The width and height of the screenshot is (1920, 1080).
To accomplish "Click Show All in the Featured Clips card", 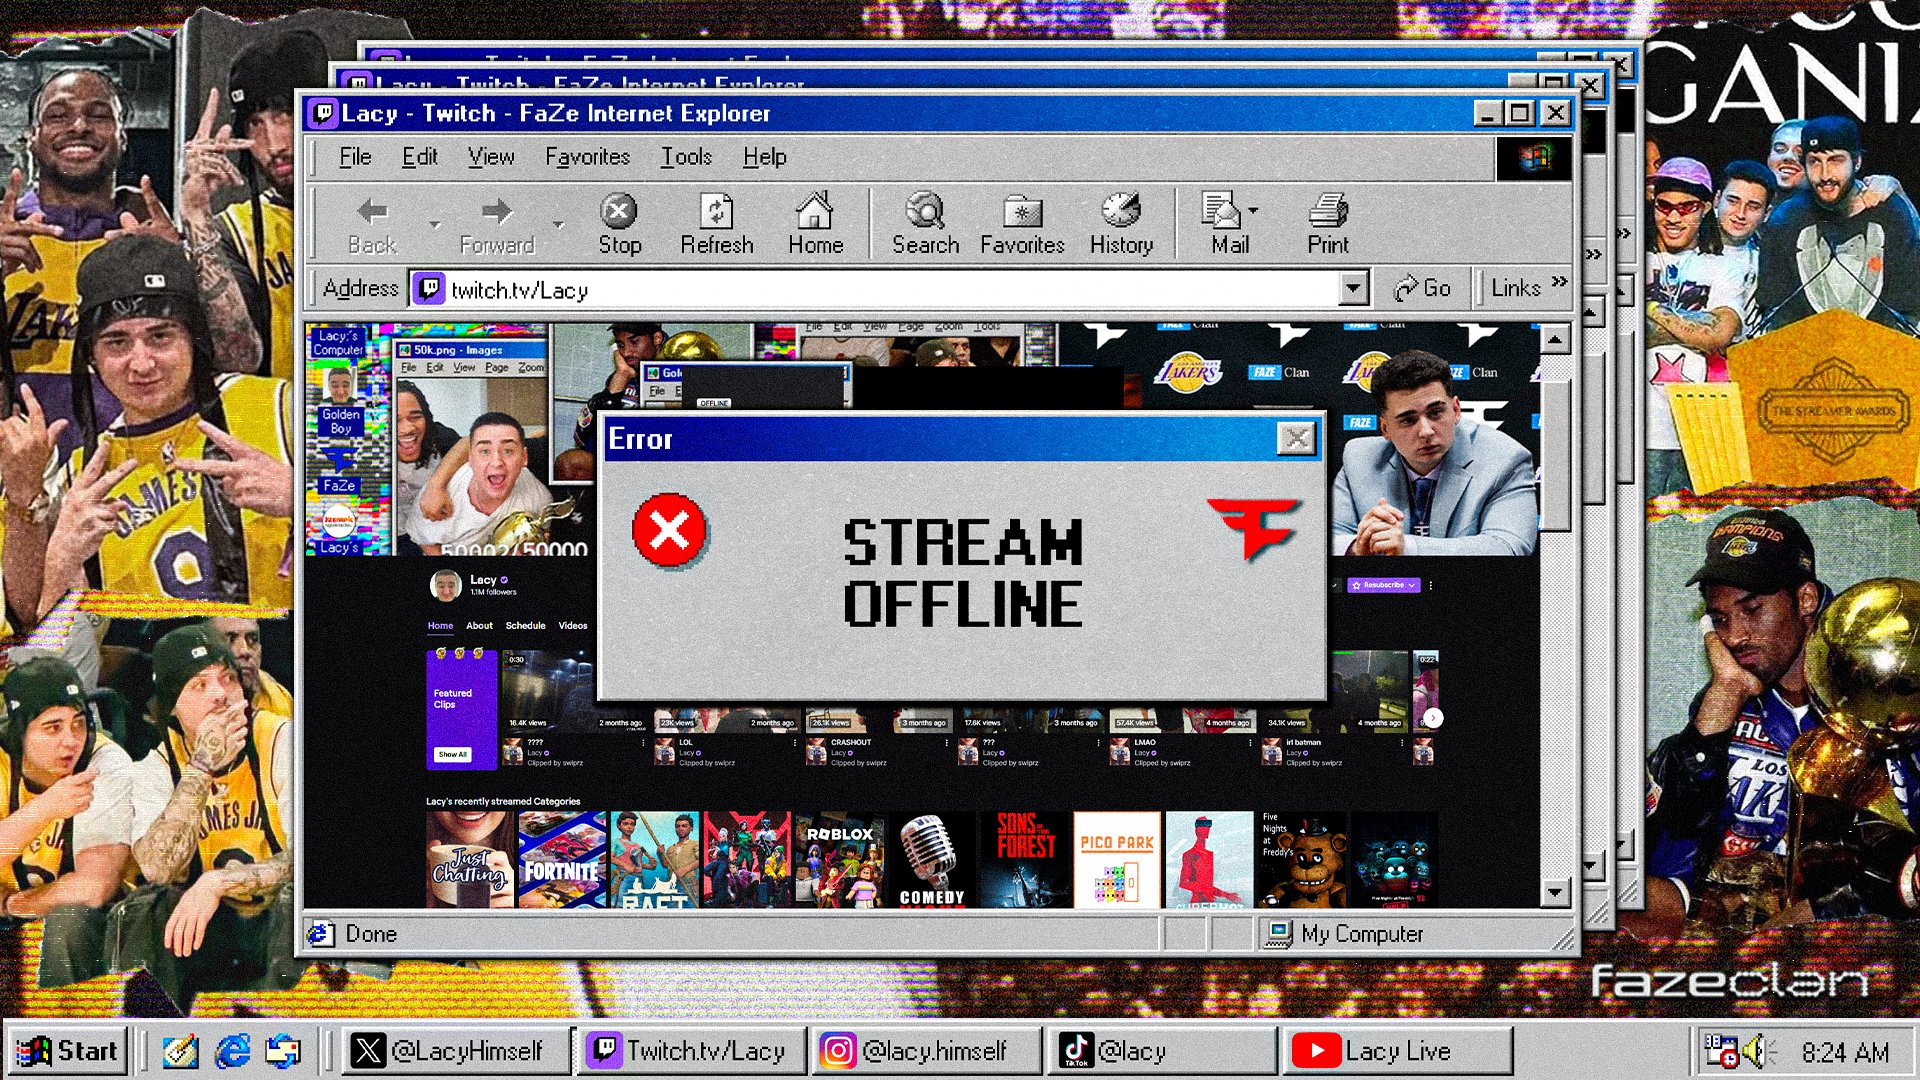I will (453, 755).
